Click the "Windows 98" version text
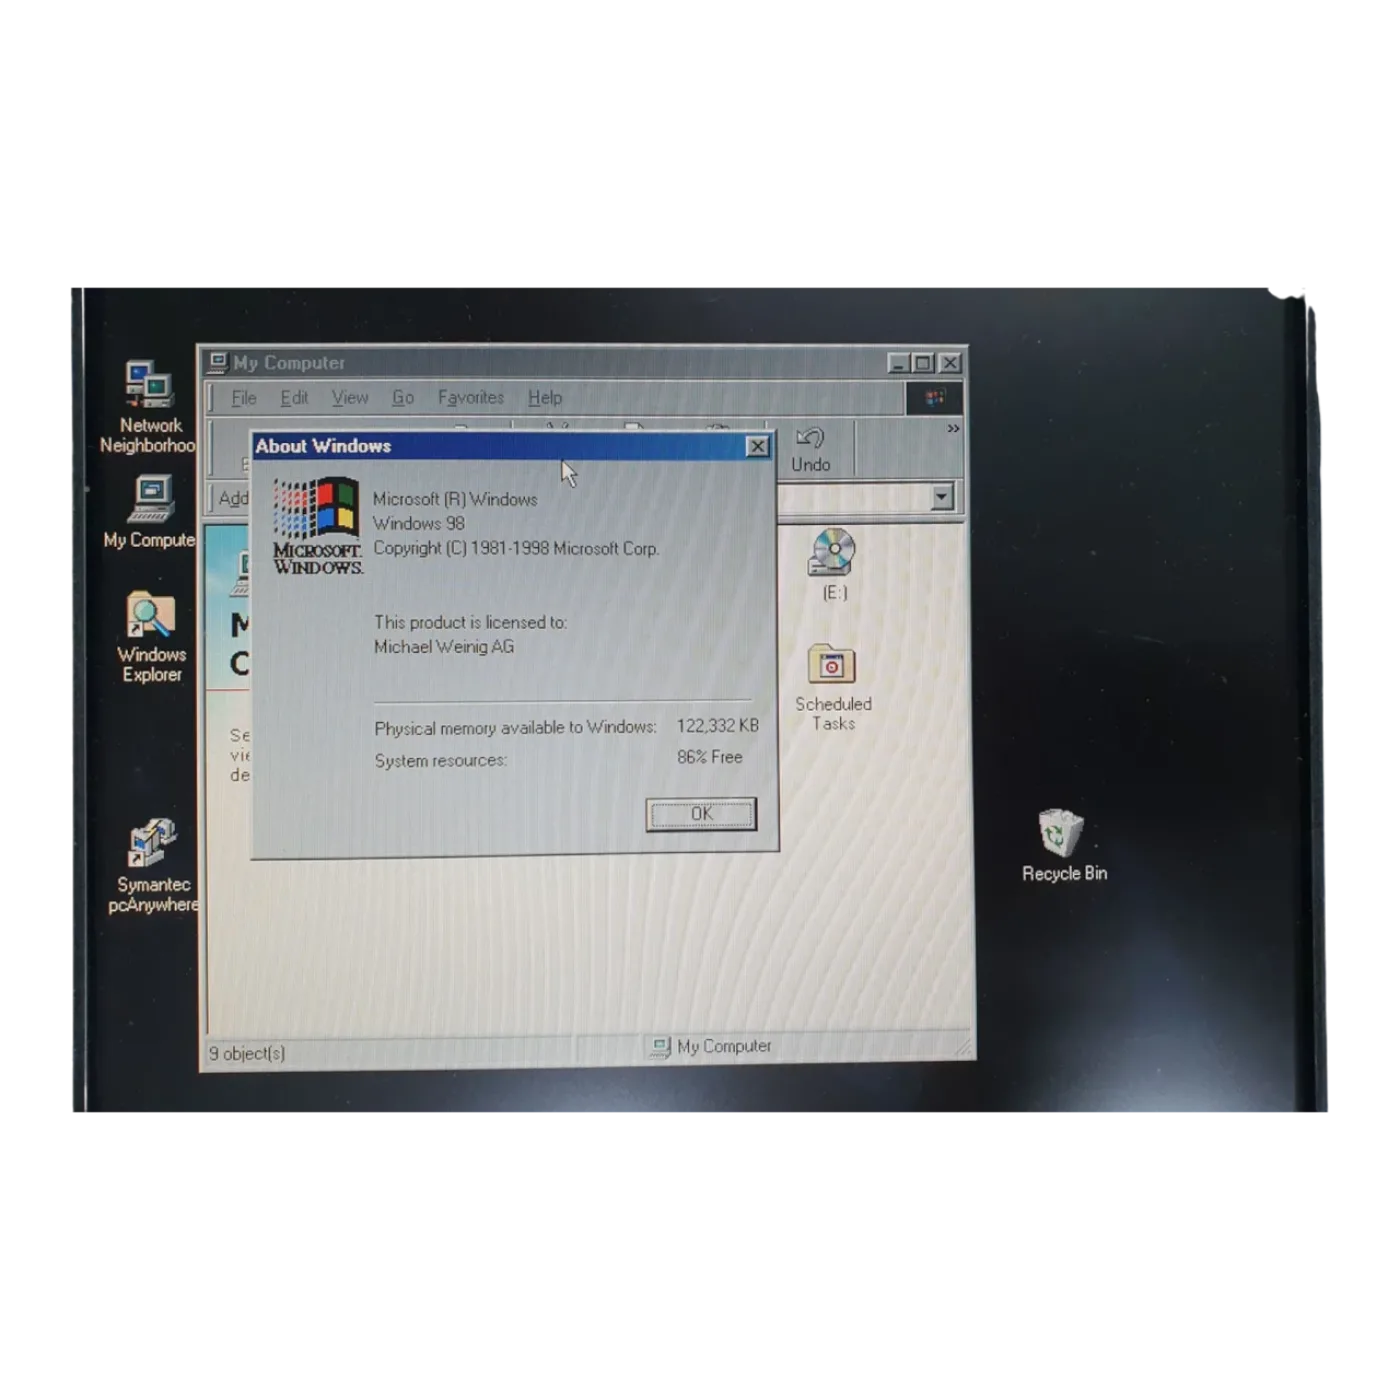Viewport: 1400px width, 1400px height. point(419,523)
